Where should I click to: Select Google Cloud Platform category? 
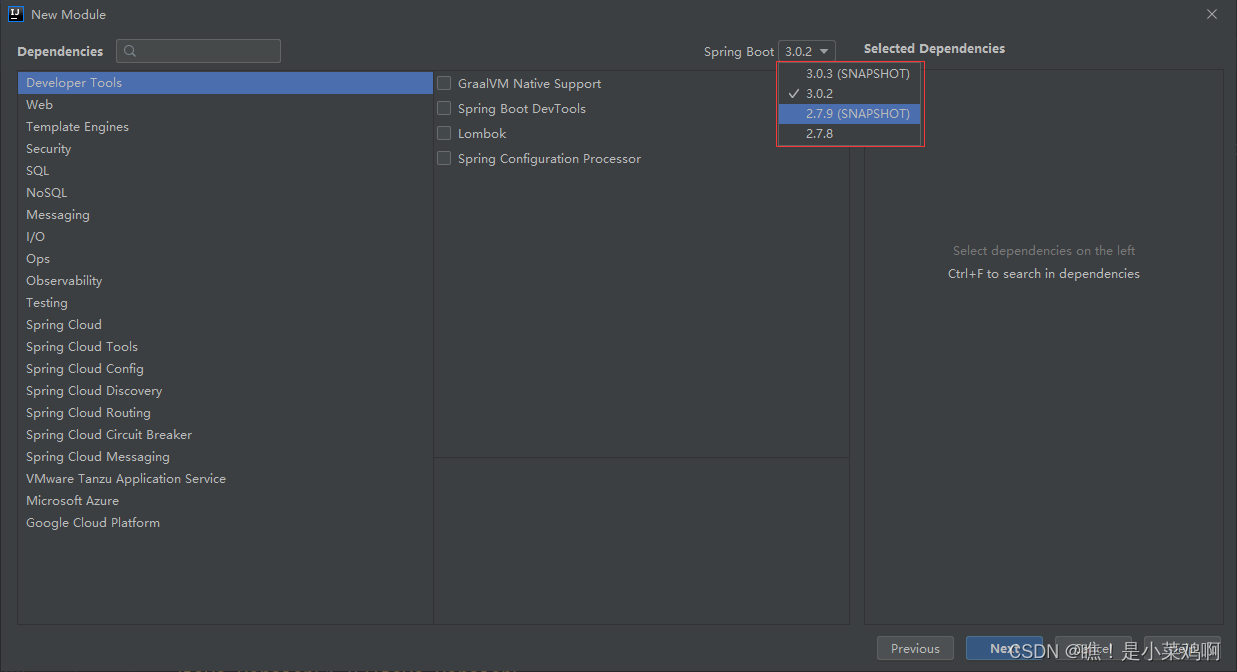tap(225, 523)
